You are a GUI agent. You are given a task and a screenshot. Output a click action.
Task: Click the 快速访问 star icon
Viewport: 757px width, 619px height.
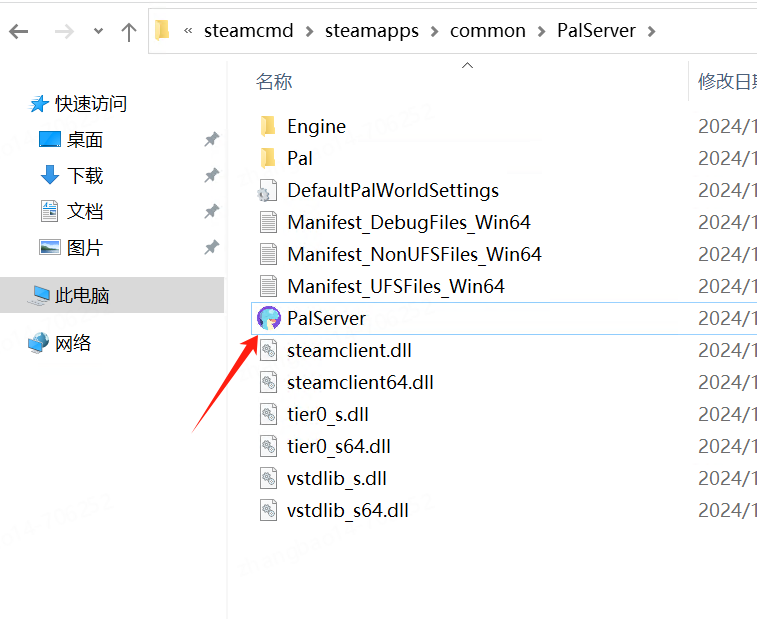[39, 104]
